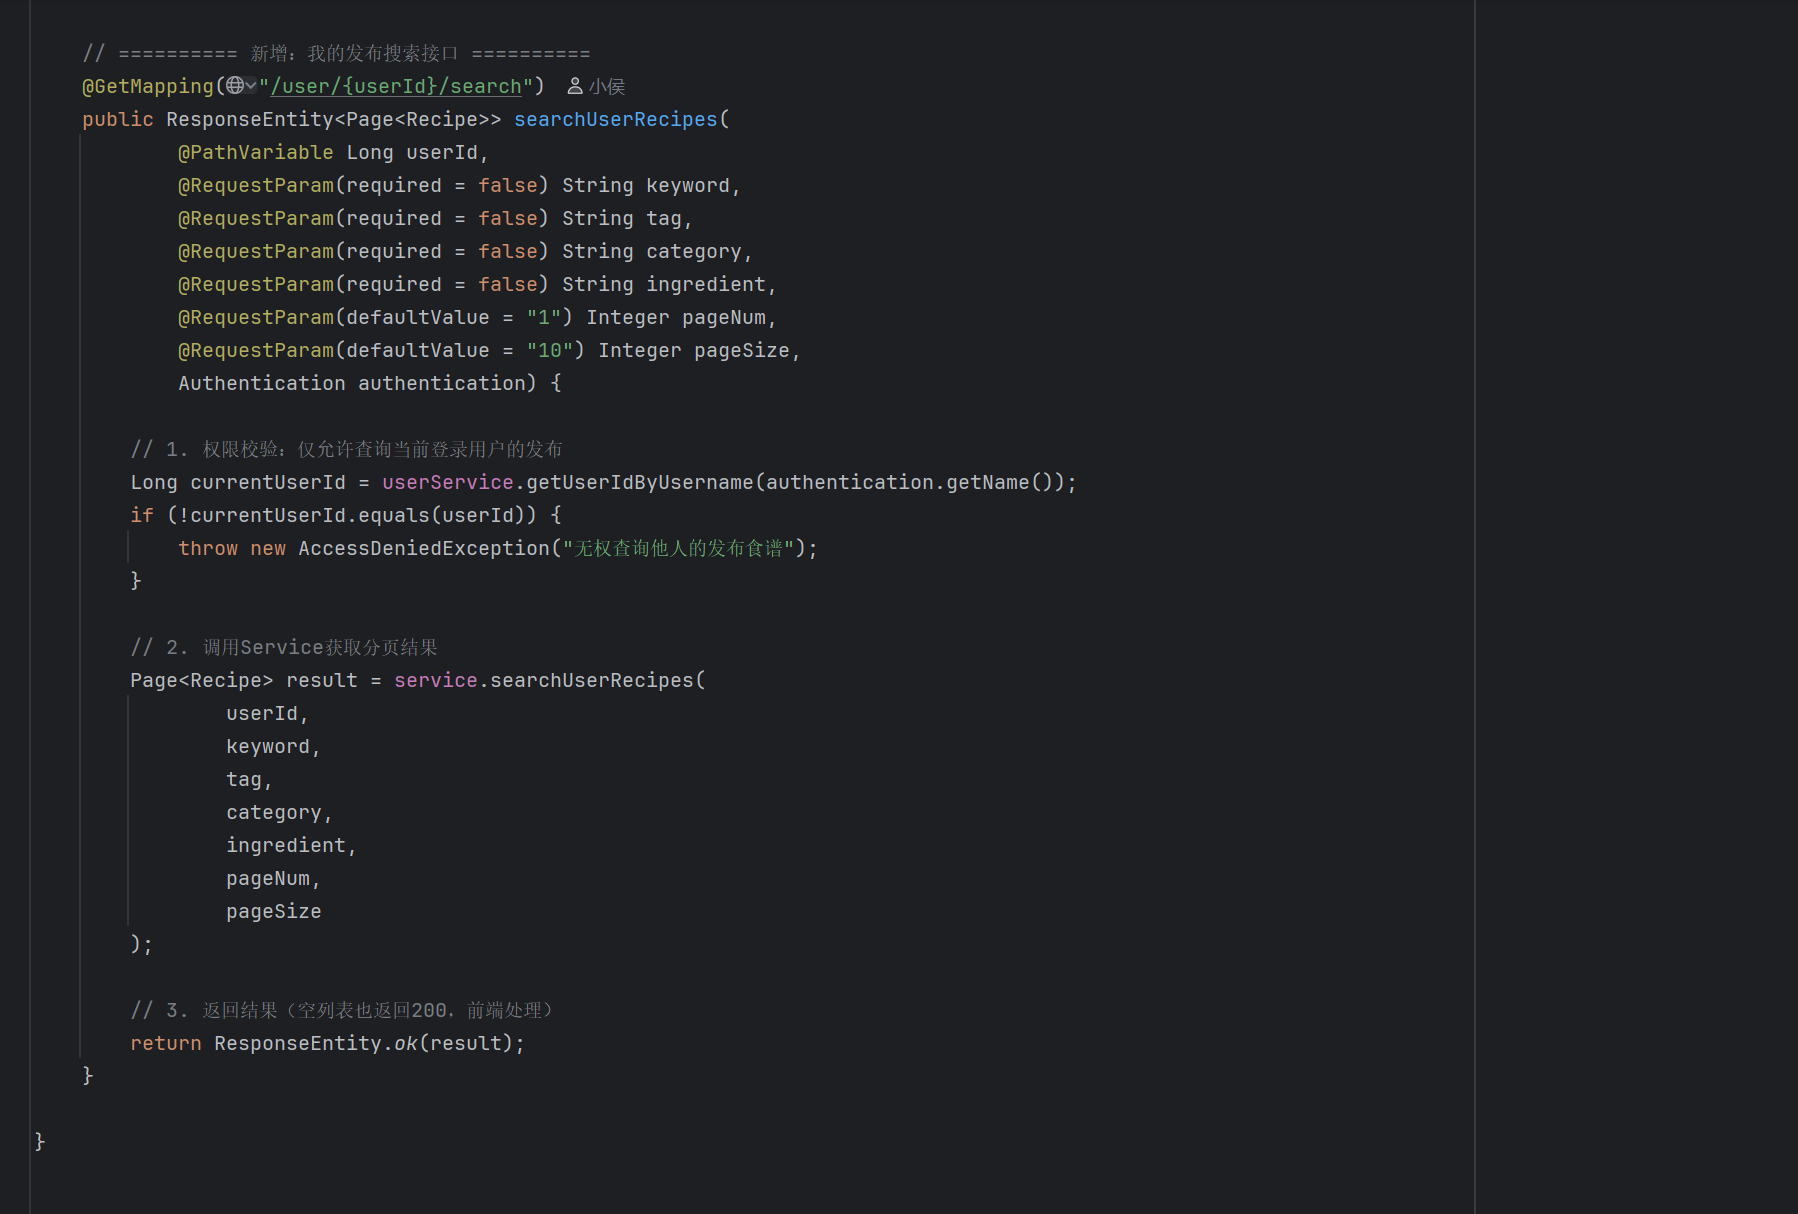Viewport: 1798px width, 1214px height.
Task: Click the @PathVariable annotation
Action: (256, 153)
